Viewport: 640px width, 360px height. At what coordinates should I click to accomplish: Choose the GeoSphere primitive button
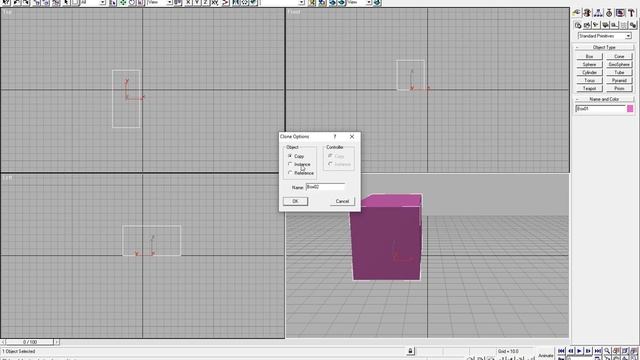pos(619,64)
